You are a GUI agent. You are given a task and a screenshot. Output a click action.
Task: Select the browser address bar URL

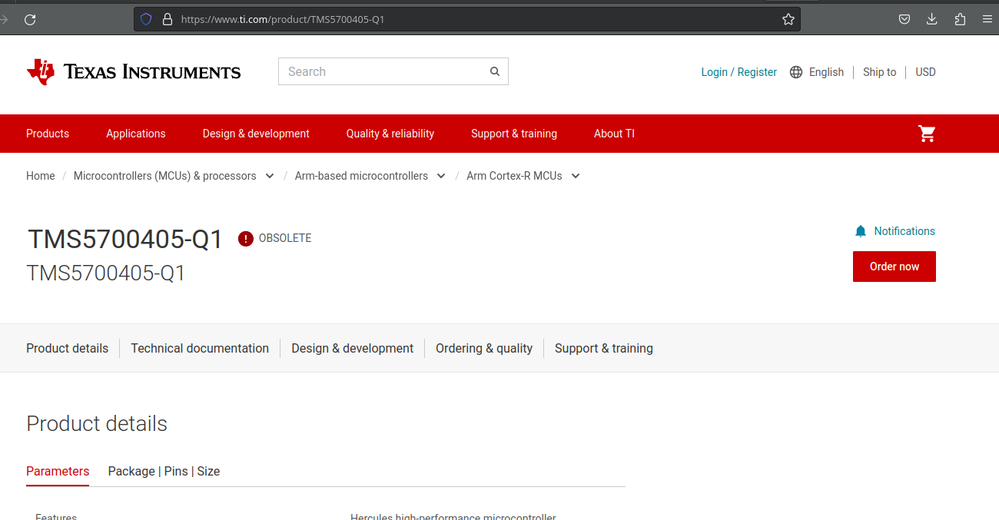click(x=282, y=20)
